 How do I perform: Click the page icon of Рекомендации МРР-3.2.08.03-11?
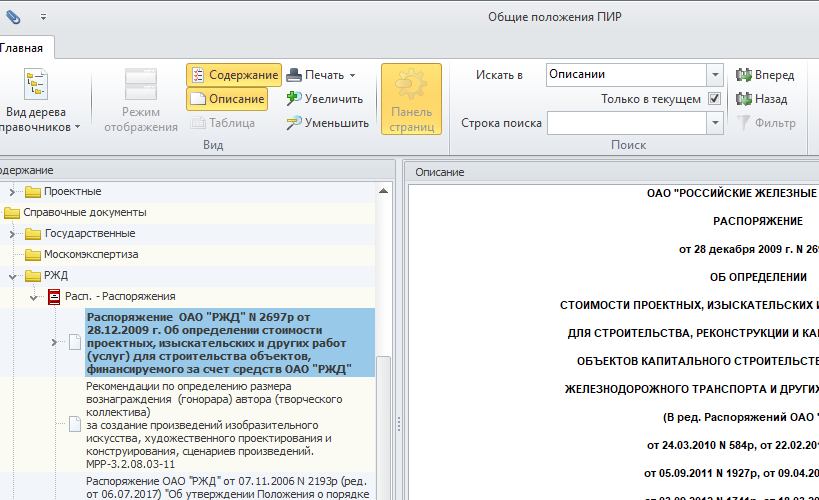click(x=75, y=424)
